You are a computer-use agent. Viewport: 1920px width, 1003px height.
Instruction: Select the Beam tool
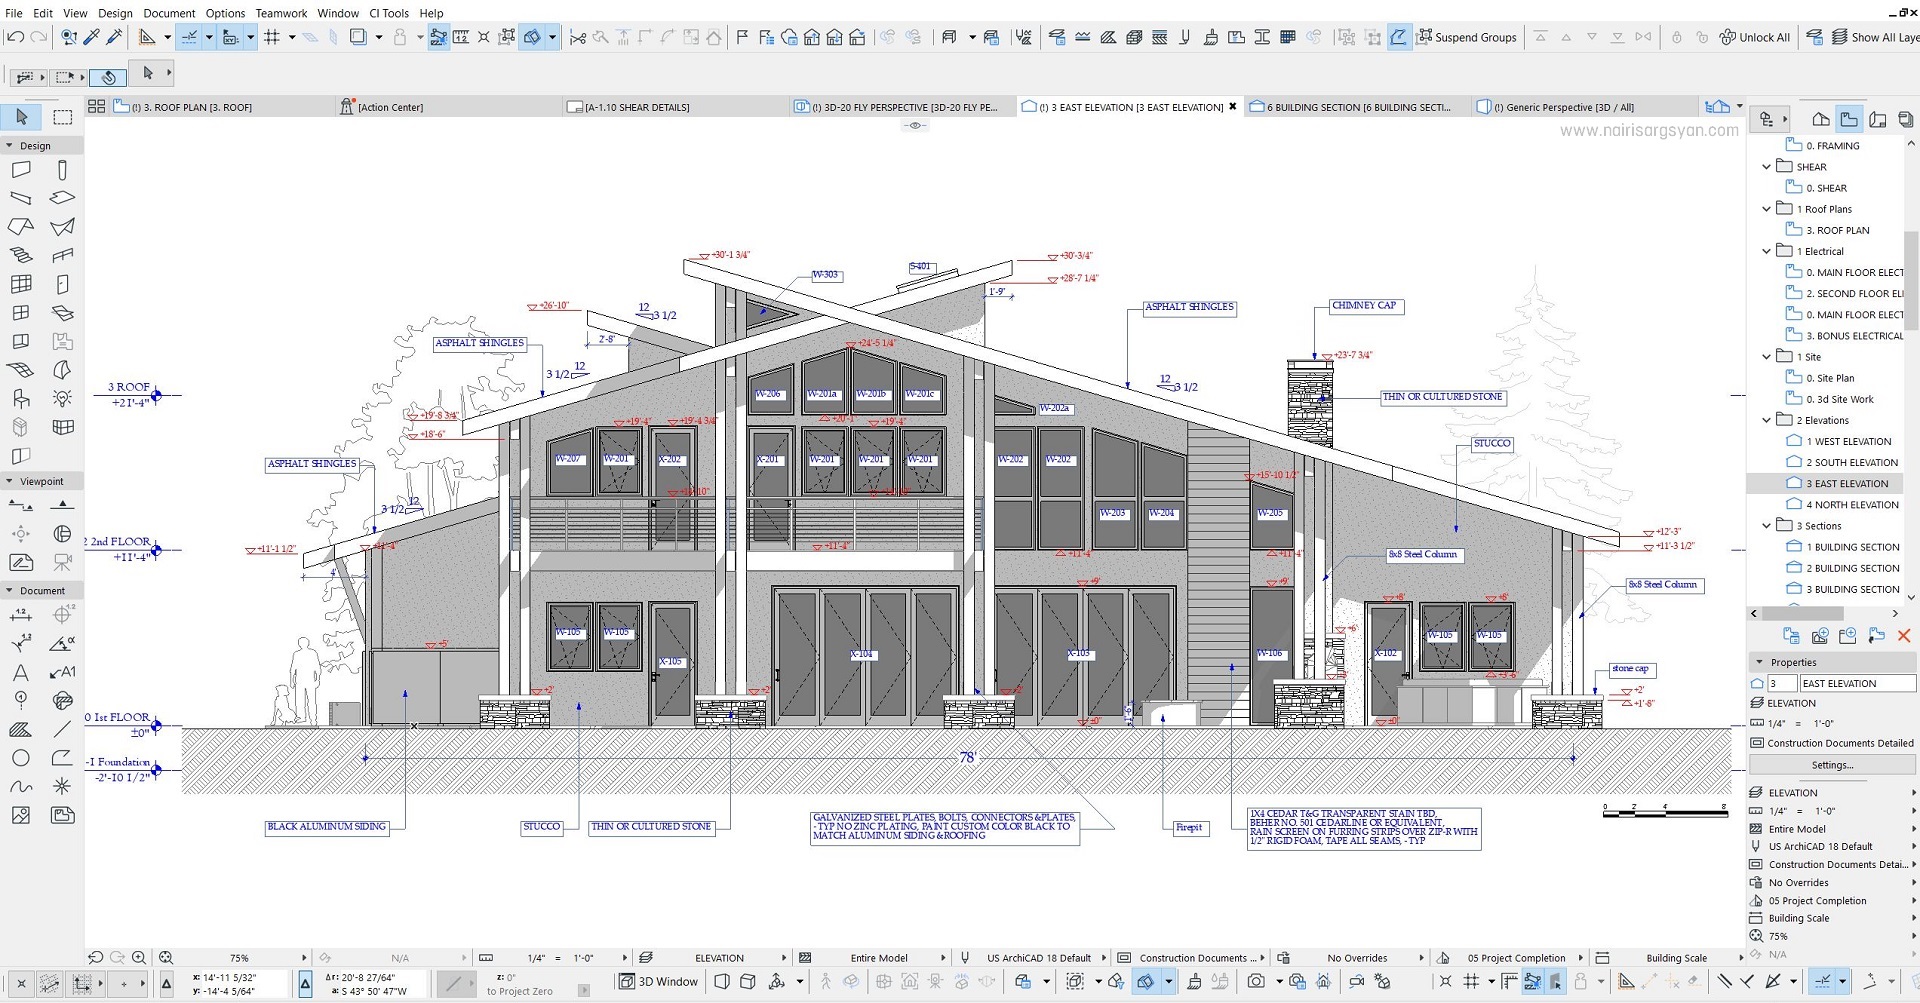point(21,198)
